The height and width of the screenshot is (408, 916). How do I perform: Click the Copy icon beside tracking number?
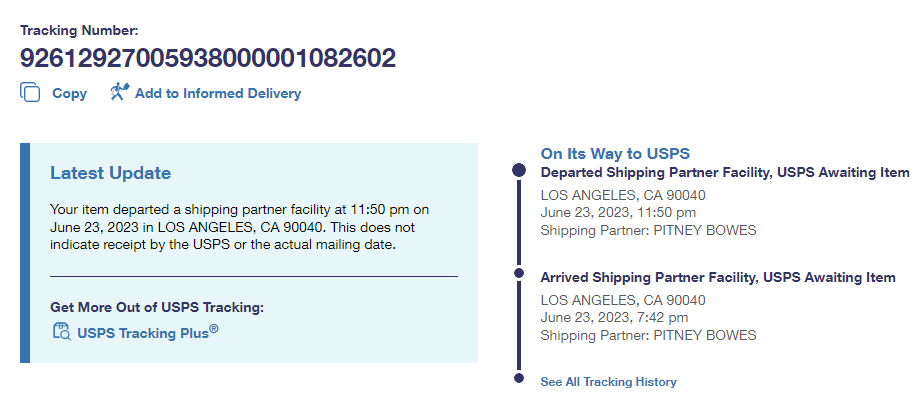click(29, 93)
